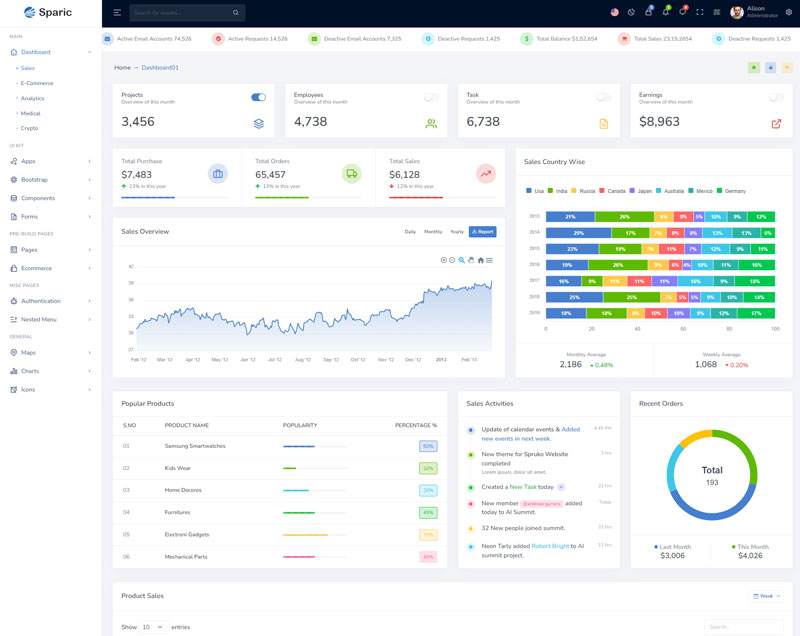Select E-Commerce in the sidebar
This screenshot has height=636, width=800.
pos(37,83)
